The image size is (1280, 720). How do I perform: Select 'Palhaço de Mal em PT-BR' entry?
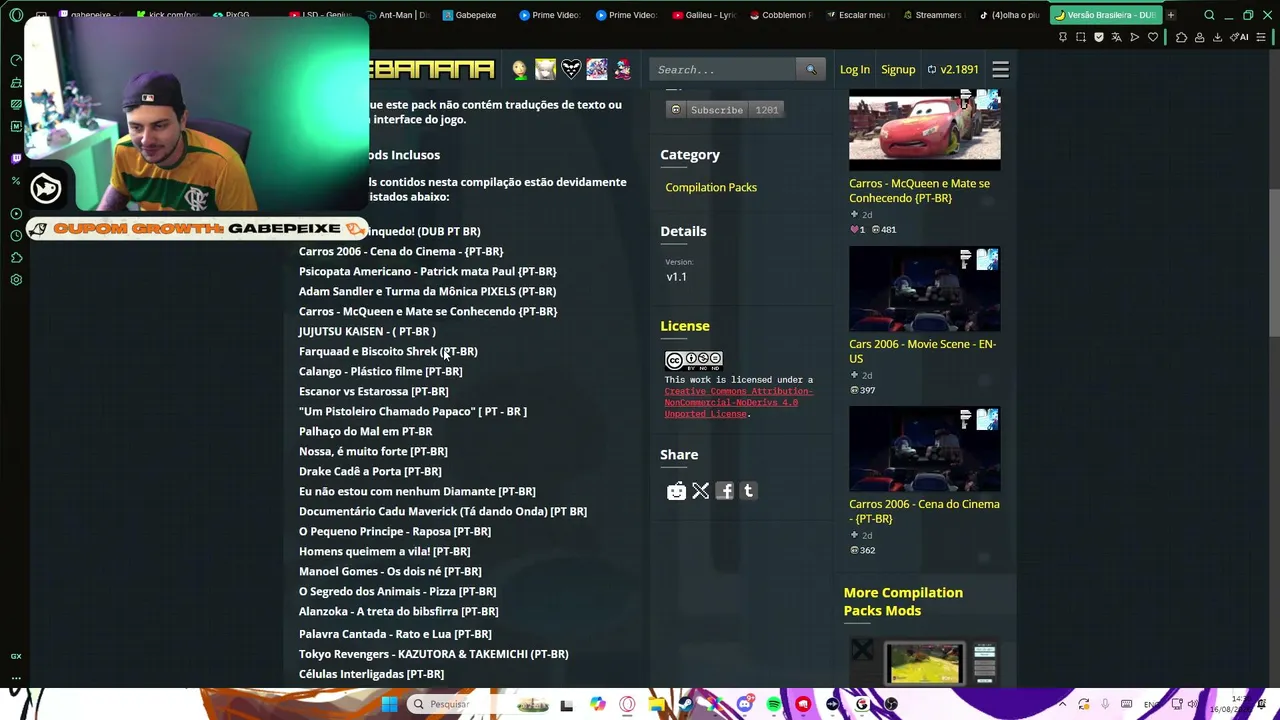coord(365,431)
